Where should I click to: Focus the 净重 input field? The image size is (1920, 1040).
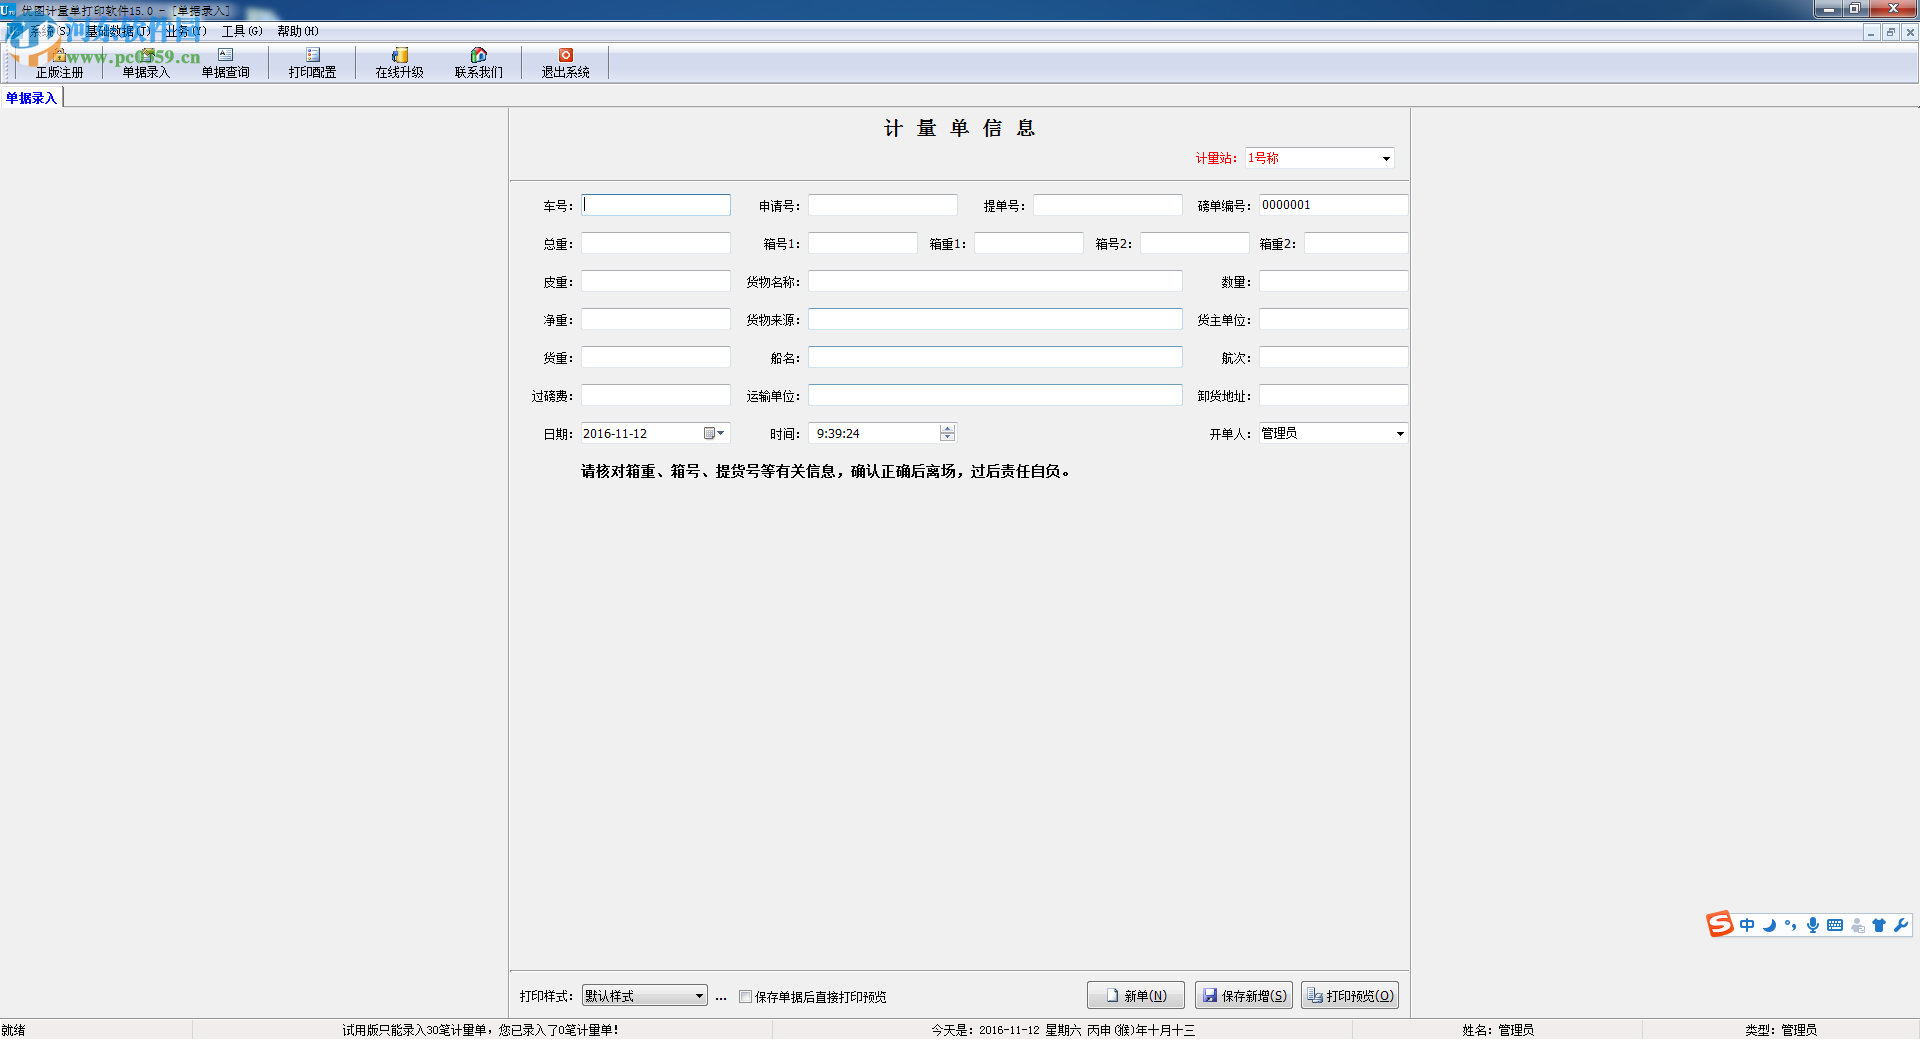coord(656,319)
